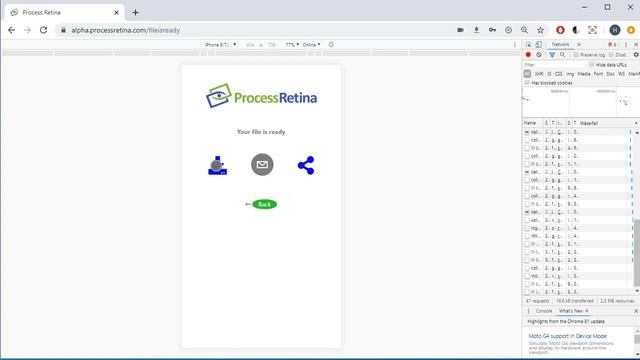The height and width of the screenshot is (360, 640).
Task: Click the install/download icon in the address bar
Action: point(476,30)
